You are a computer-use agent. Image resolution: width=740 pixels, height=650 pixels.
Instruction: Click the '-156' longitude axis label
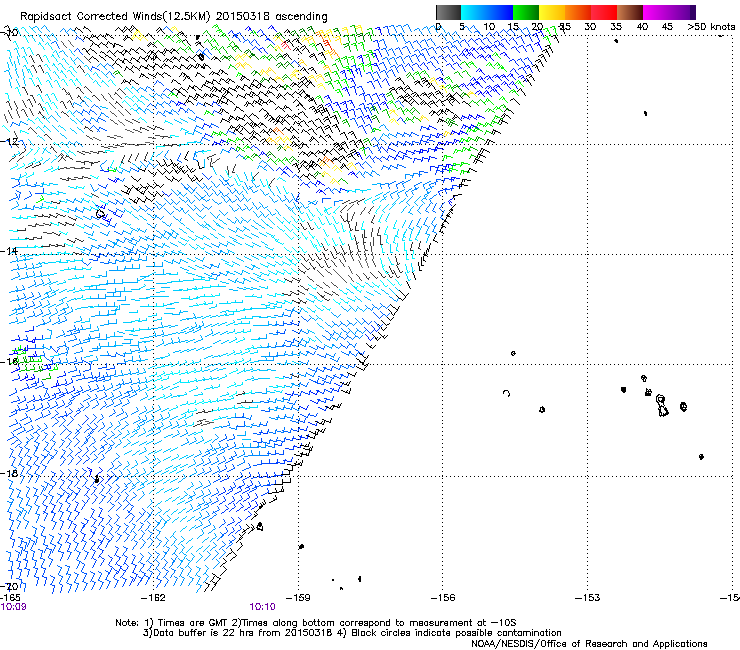[443, 598]
